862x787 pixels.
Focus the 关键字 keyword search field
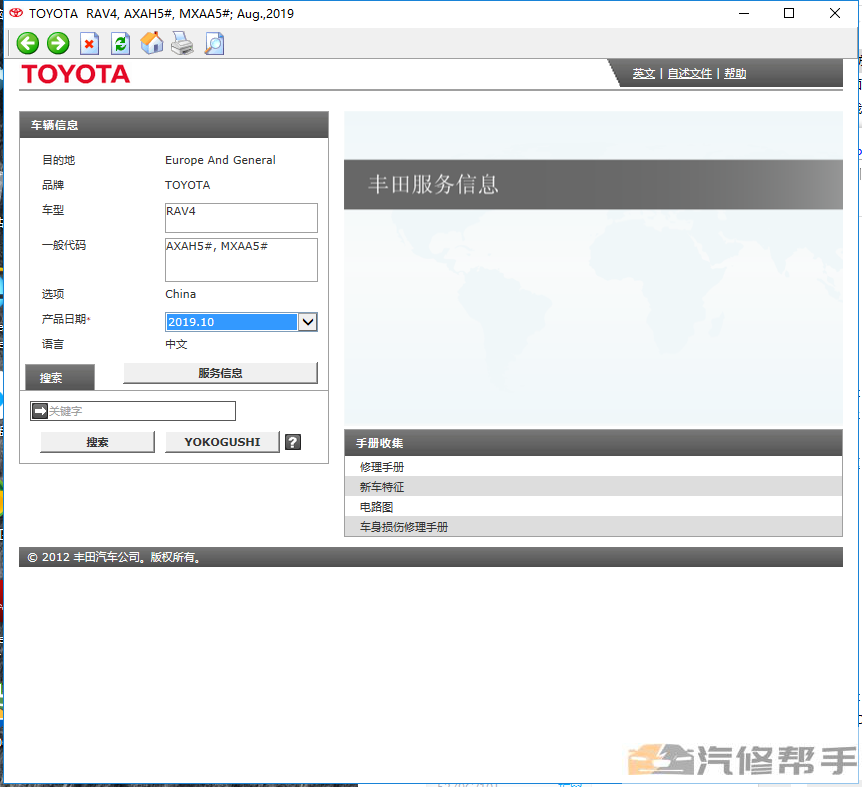133,411
